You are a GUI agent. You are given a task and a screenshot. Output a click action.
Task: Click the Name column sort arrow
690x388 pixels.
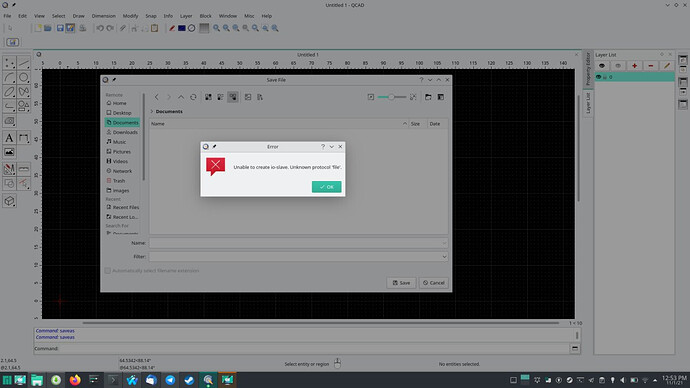[405, 124]
